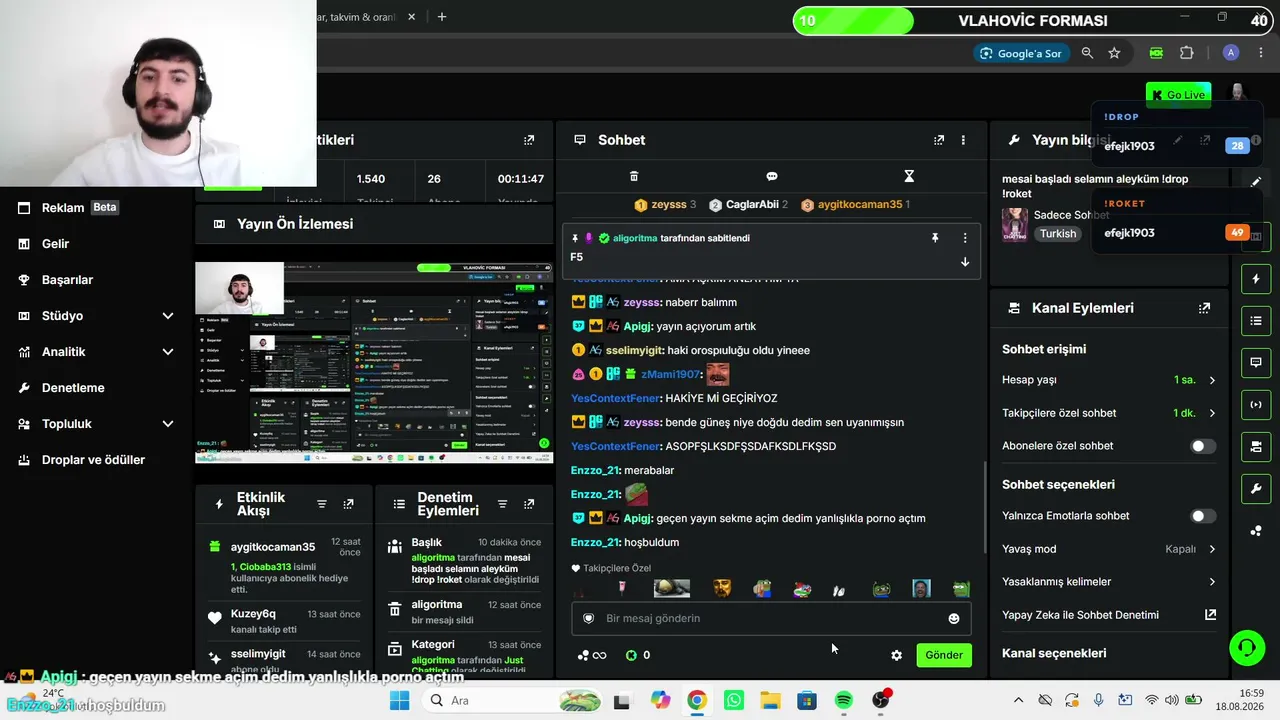
Task: Click the channel actions icon in right rail
Action: [1256, 446]
